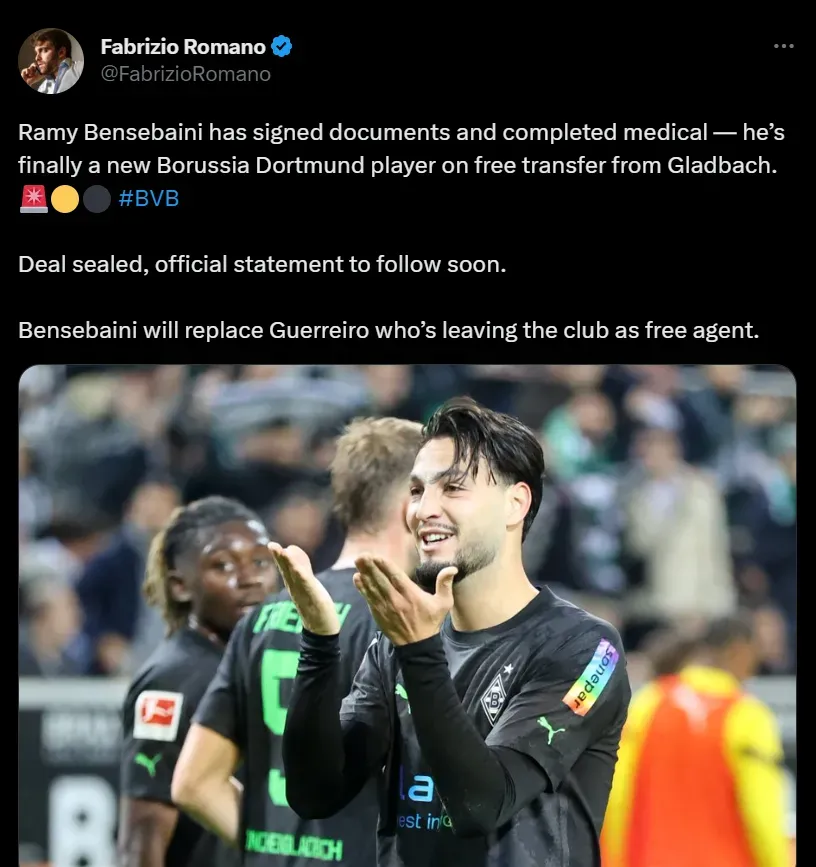The width and height of the screenshot is (816, 867).
Task: Click the rainbow sonepar sleeve badge
Action: tap(590, 676)
